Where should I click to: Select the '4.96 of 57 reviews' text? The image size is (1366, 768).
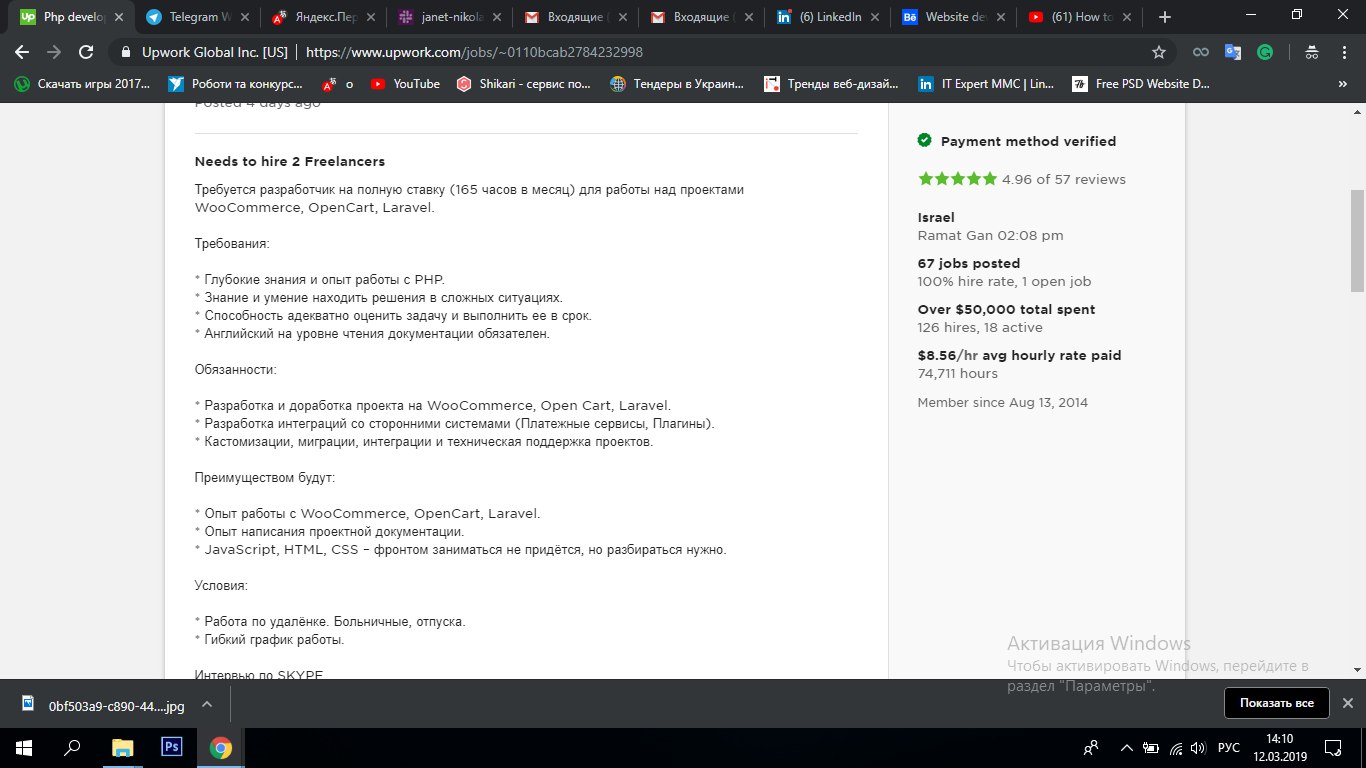1064,180
